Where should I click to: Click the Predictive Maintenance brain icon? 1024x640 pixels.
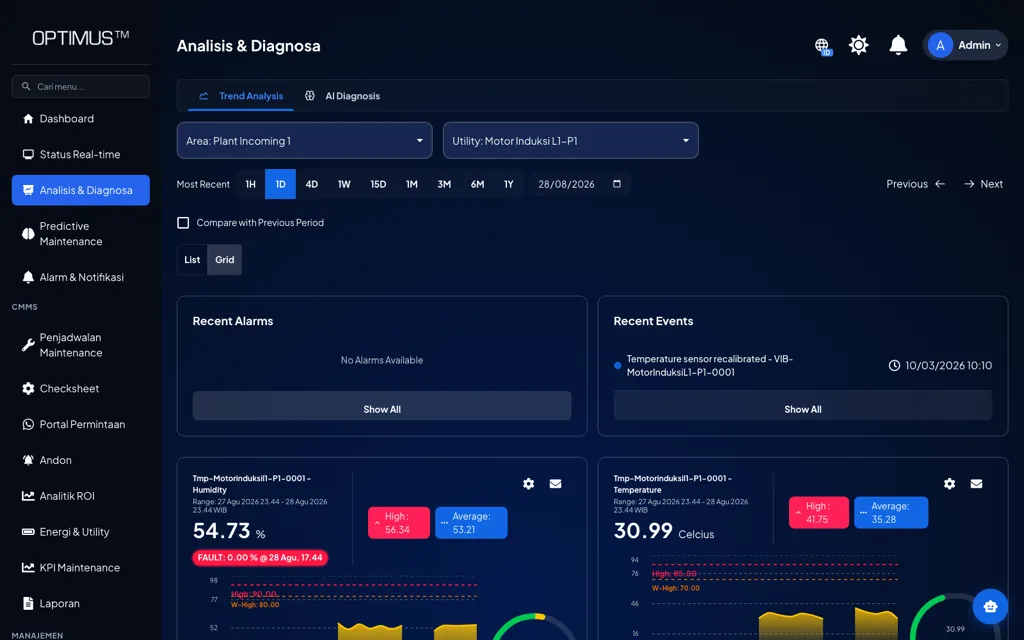[x=28, y=234]
